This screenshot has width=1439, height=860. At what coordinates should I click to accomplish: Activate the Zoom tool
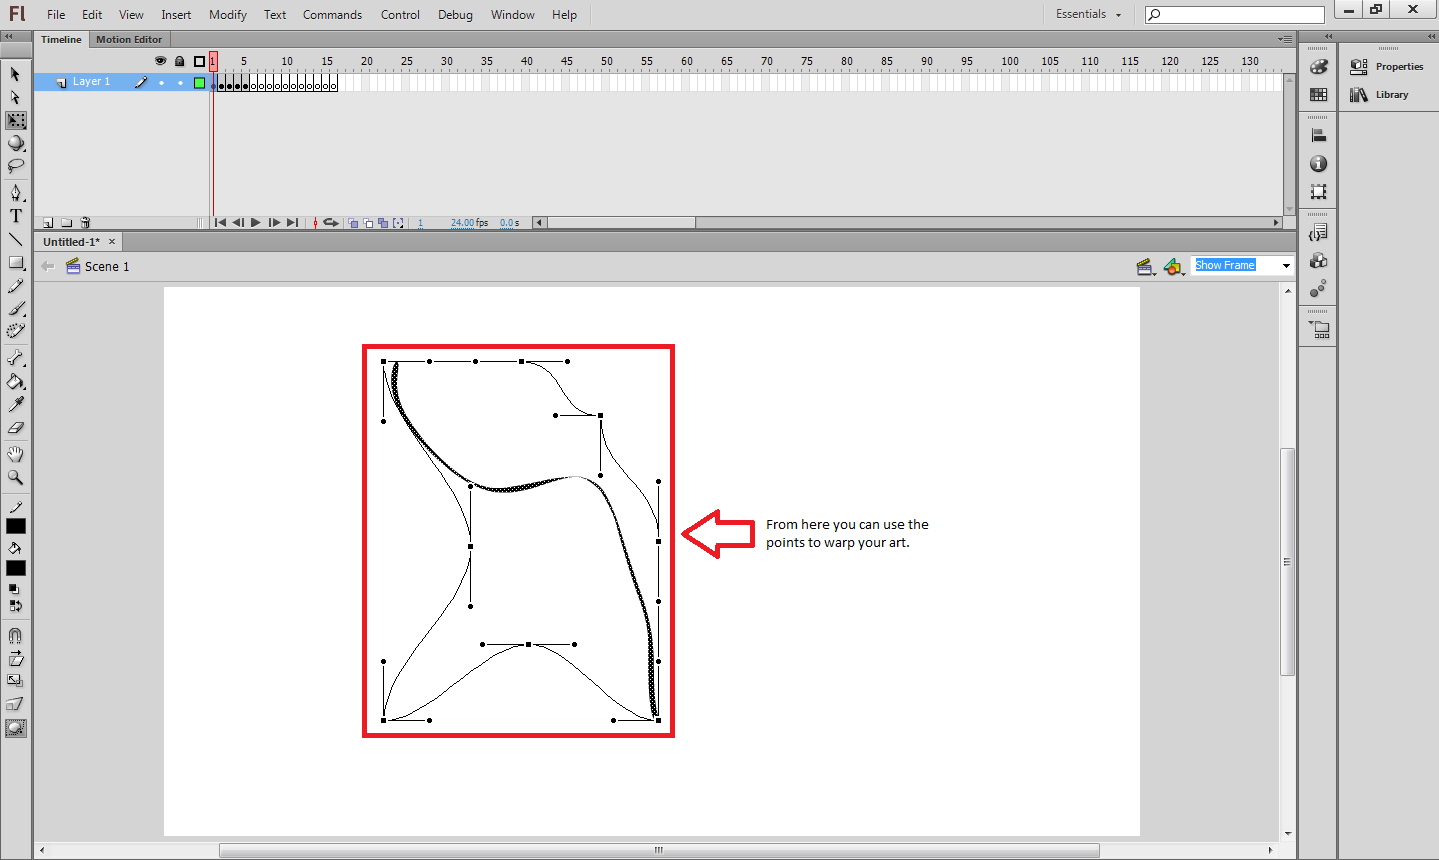pyautogui.click(x=16, y=477)
